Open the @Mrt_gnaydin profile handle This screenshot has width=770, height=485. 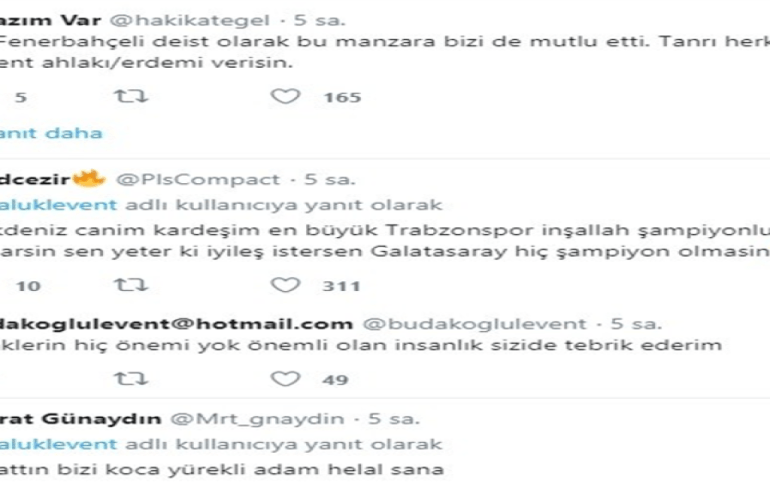(257, 418)
